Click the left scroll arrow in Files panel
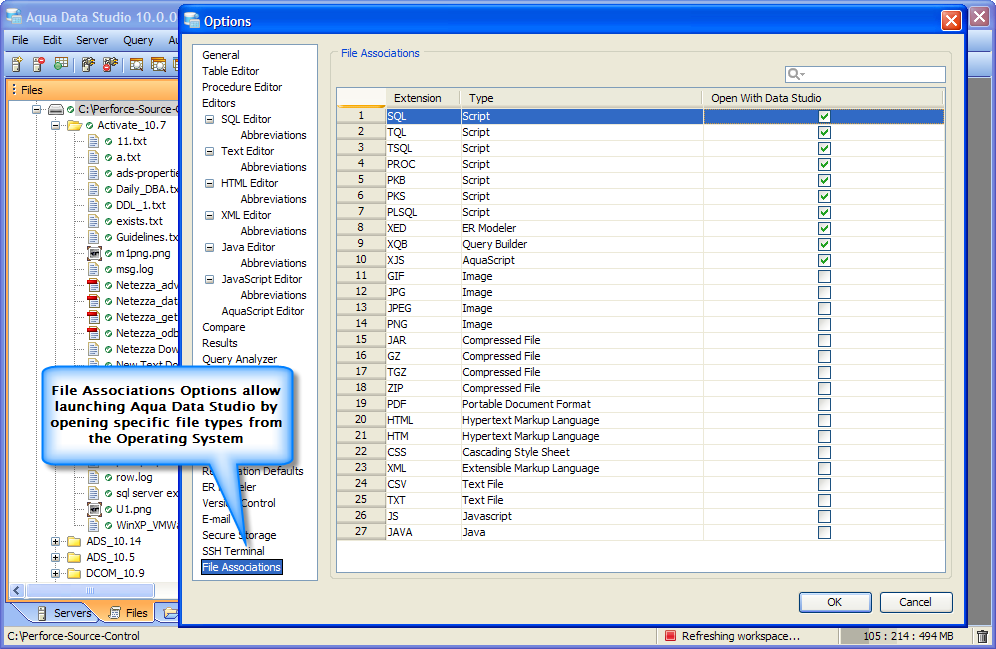 [x=17, y=591]
